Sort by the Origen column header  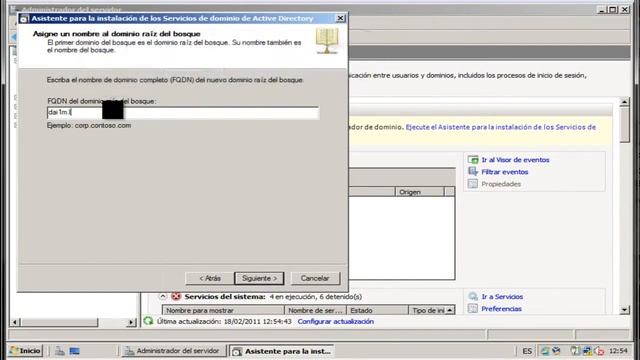(x=419, y=192)
